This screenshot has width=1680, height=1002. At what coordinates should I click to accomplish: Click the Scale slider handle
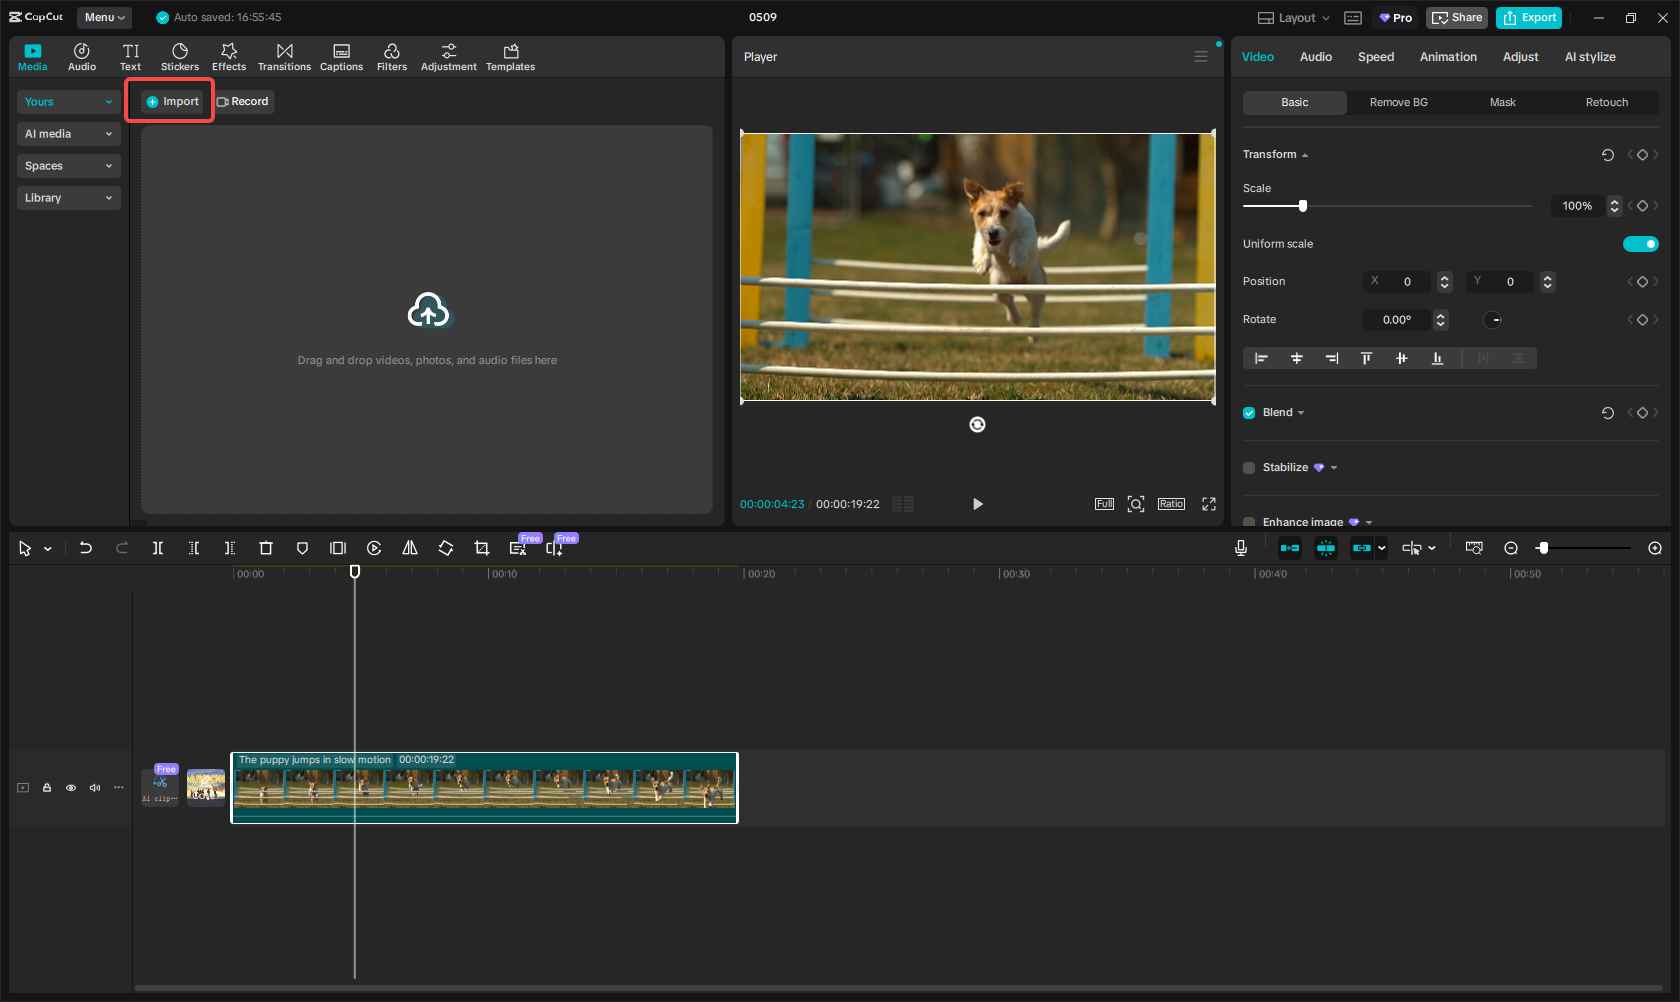(1301, 205)
